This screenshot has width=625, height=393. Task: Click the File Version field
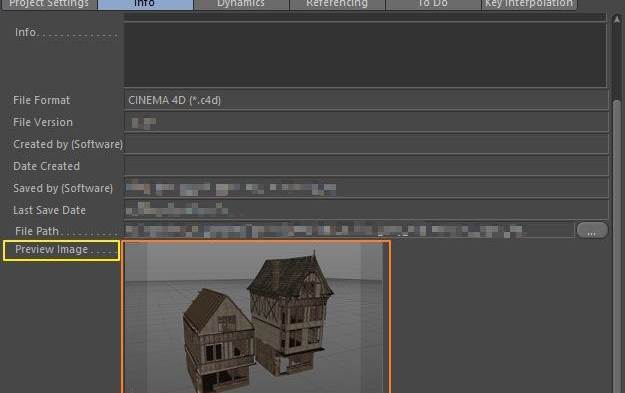366,122
